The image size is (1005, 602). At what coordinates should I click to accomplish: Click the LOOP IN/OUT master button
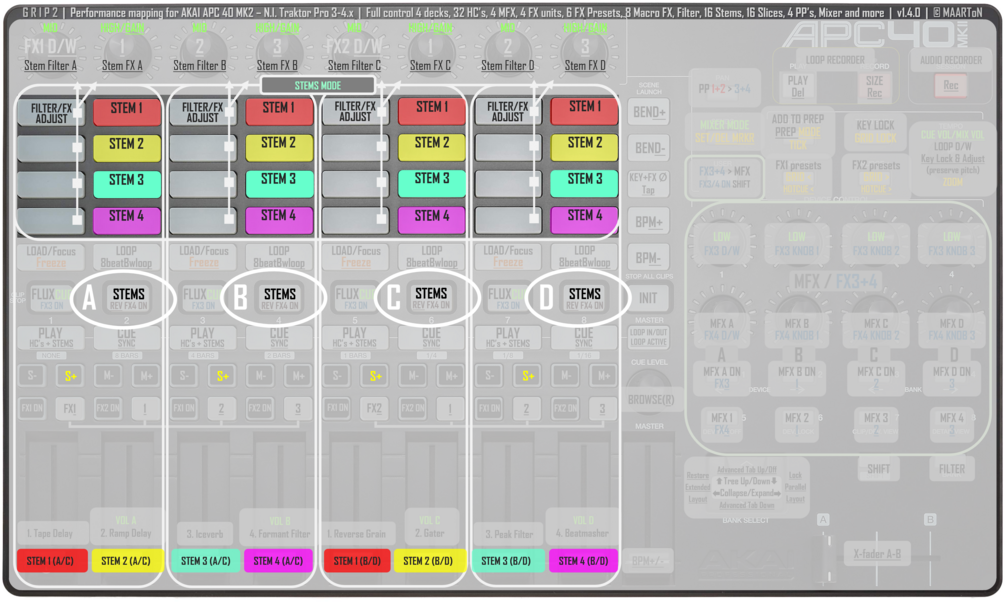[649, 337]
